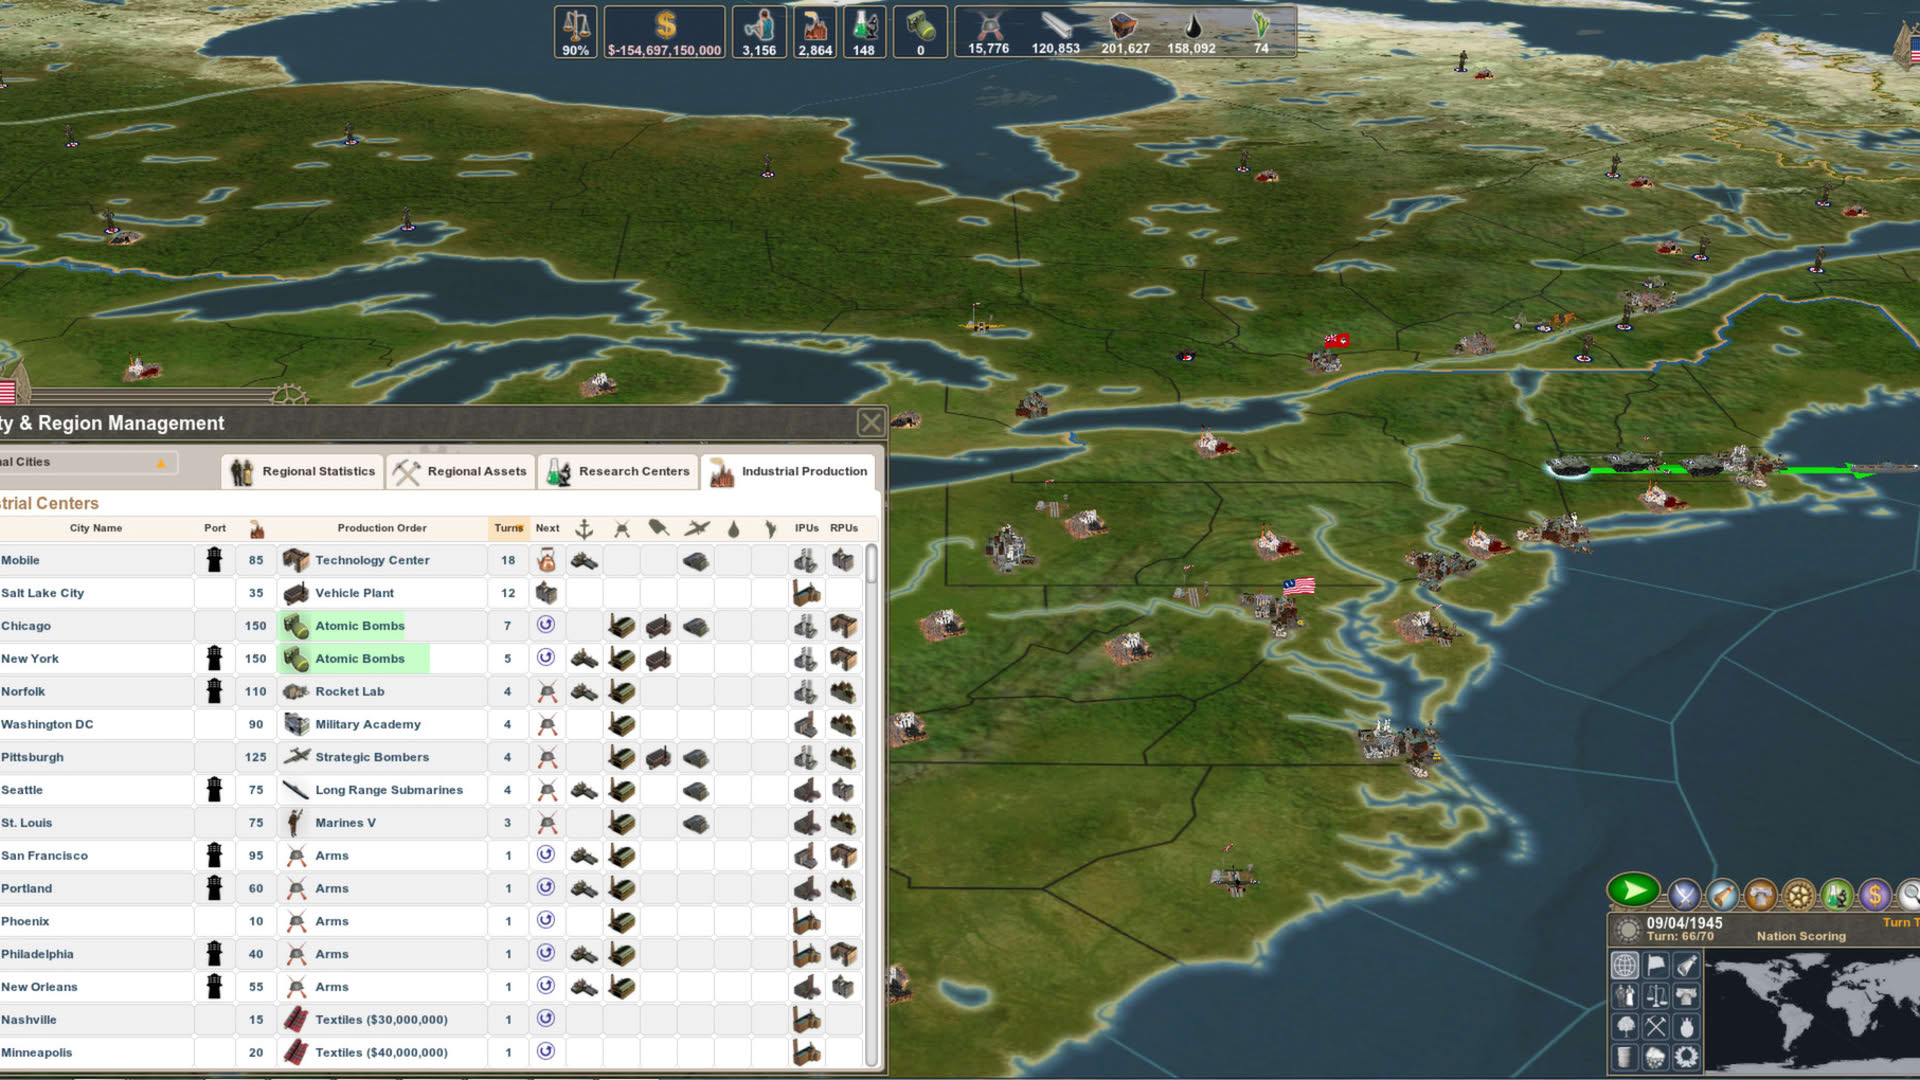Switch to Research Centers tab

619,472
